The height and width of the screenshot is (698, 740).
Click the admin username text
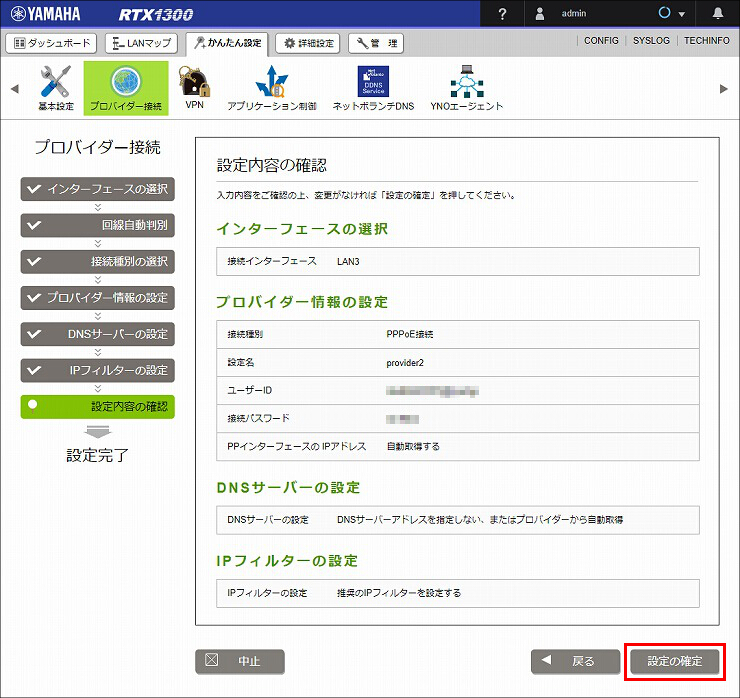574,14
